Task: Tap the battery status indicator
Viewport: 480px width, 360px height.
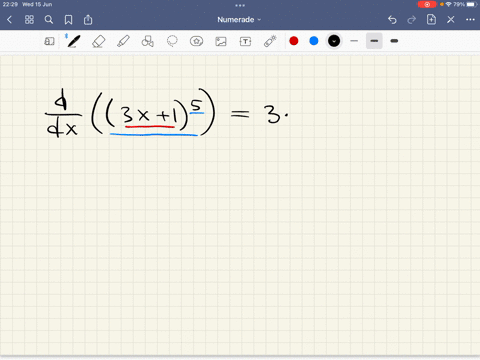Action: pos(471,4)
